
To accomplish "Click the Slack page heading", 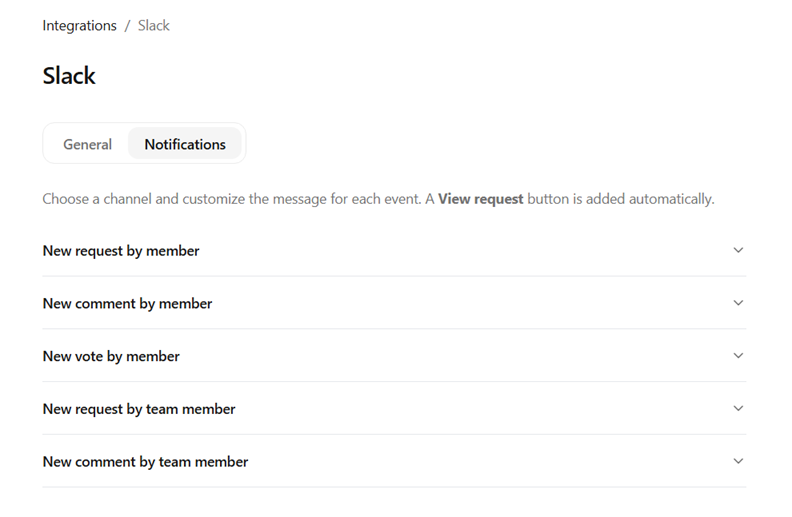I will tap(69, 76).
